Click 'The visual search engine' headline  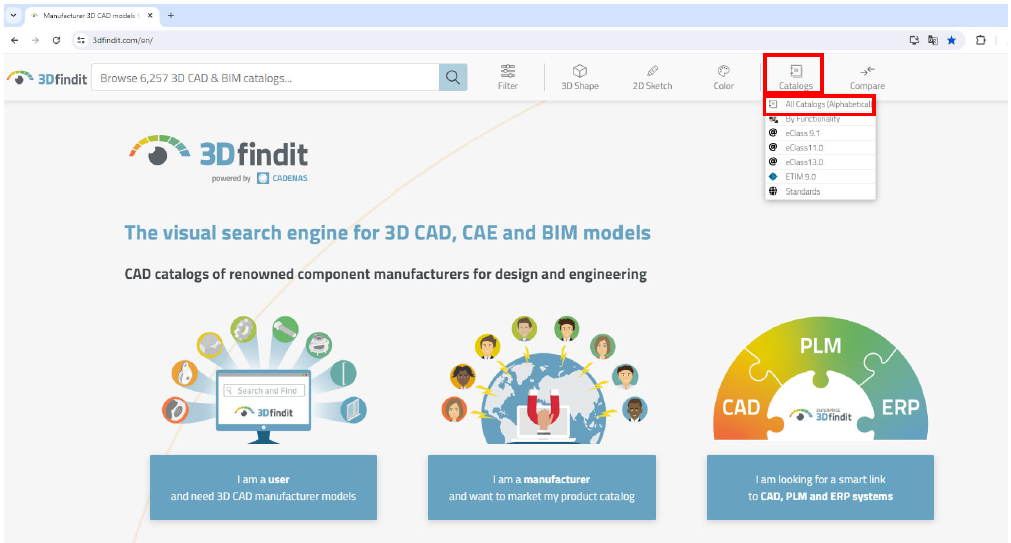388,232
